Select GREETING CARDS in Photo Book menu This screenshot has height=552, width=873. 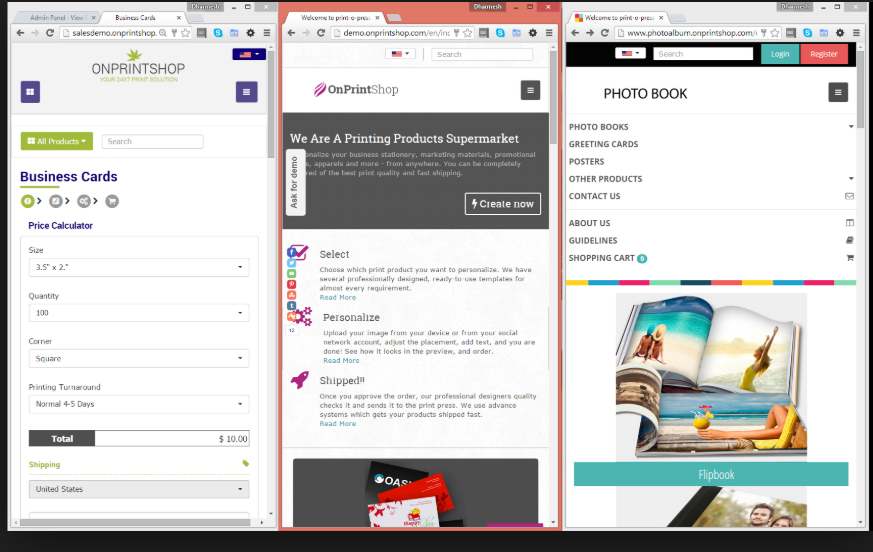(x=604, y=144)
